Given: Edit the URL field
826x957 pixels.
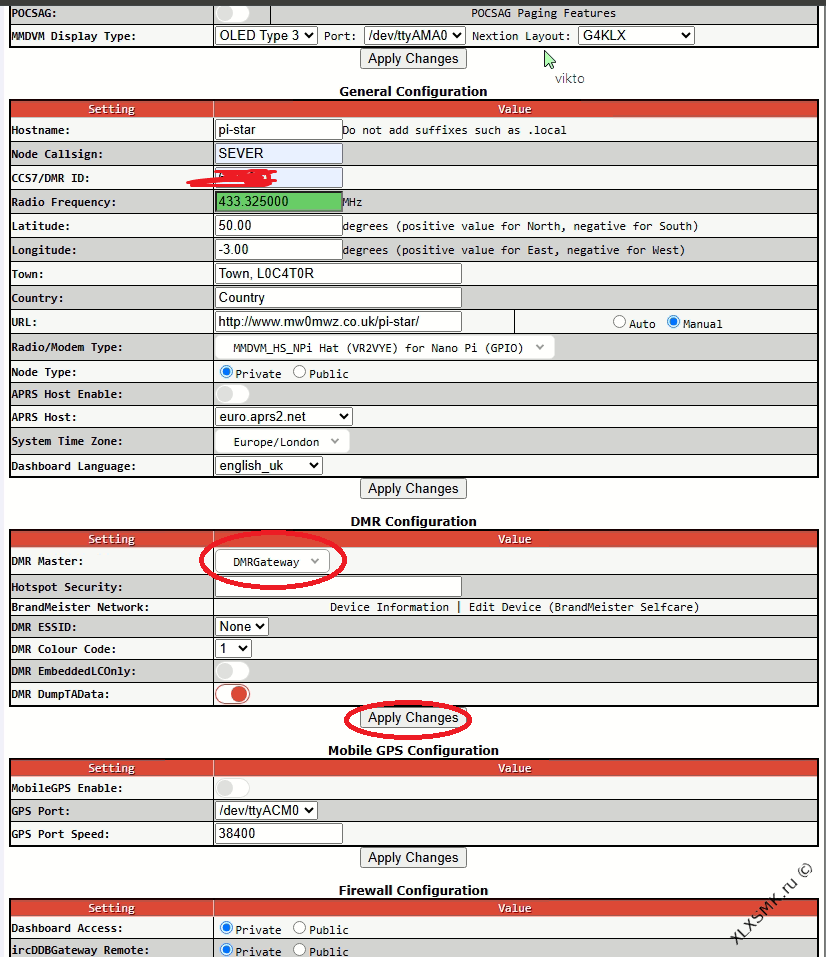Looking at the screenshot, I should point(338,322).
